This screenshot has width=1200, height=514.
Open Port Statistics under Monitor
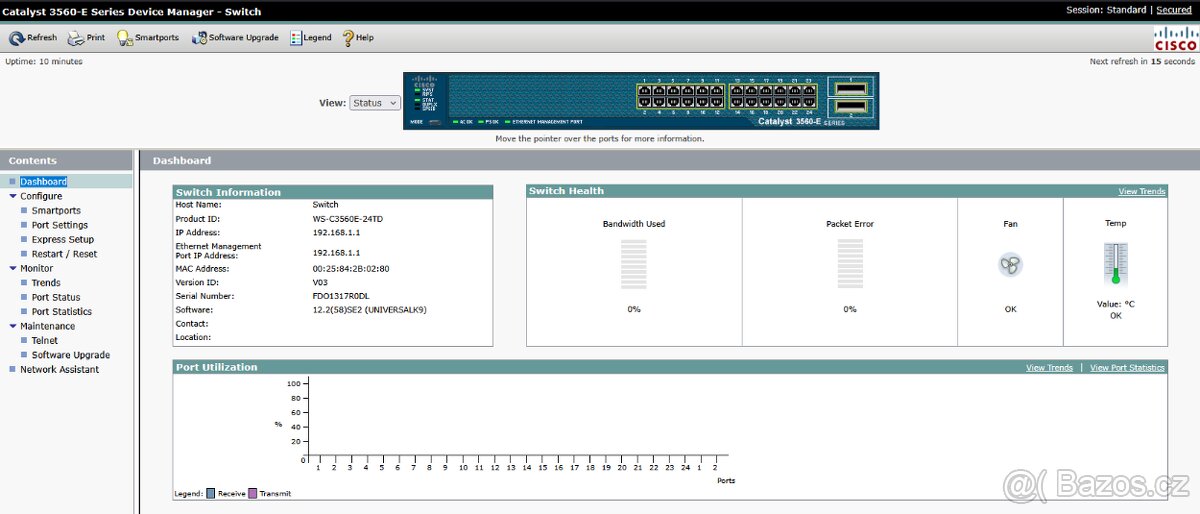[62, 312]
